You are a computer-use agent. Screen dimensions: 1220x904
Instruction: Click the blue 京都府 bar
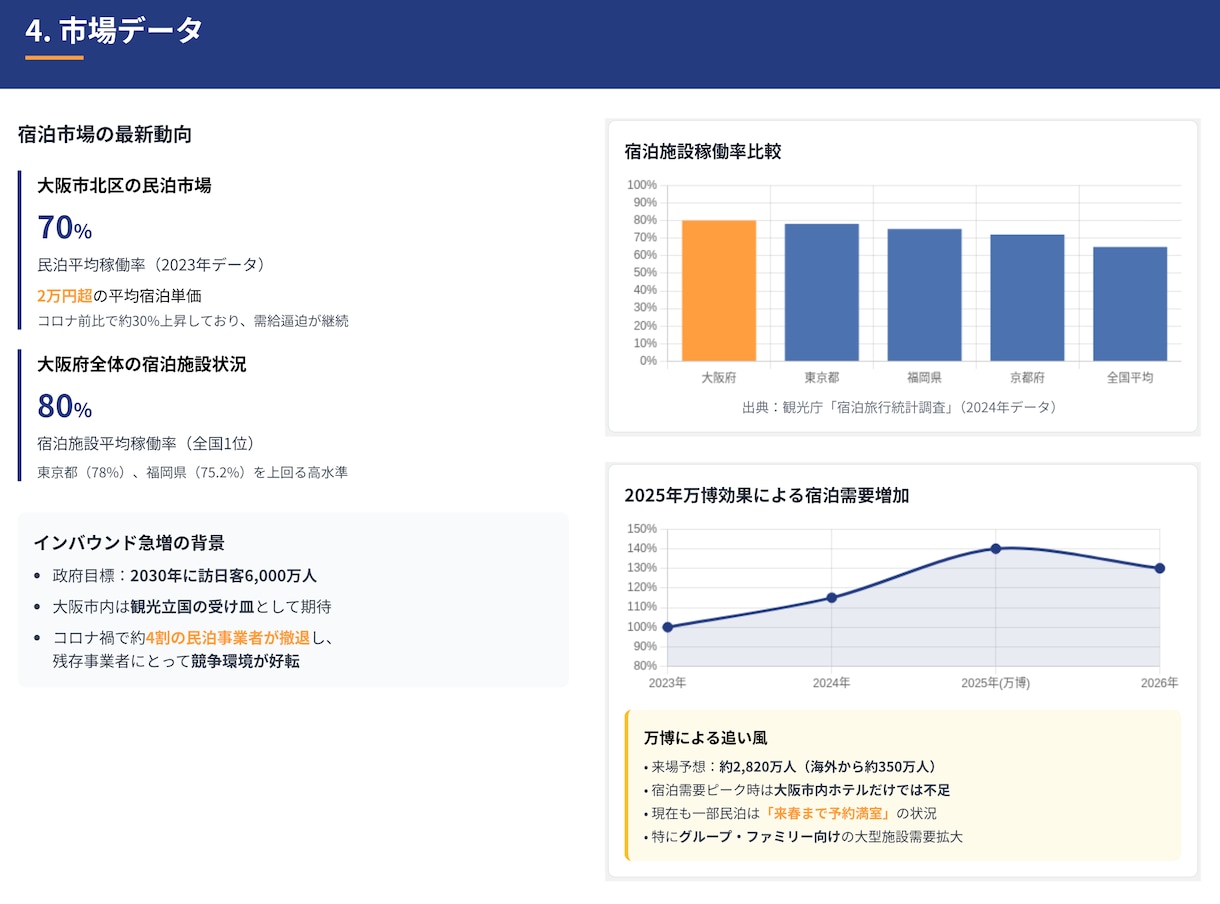[1027, 298]
